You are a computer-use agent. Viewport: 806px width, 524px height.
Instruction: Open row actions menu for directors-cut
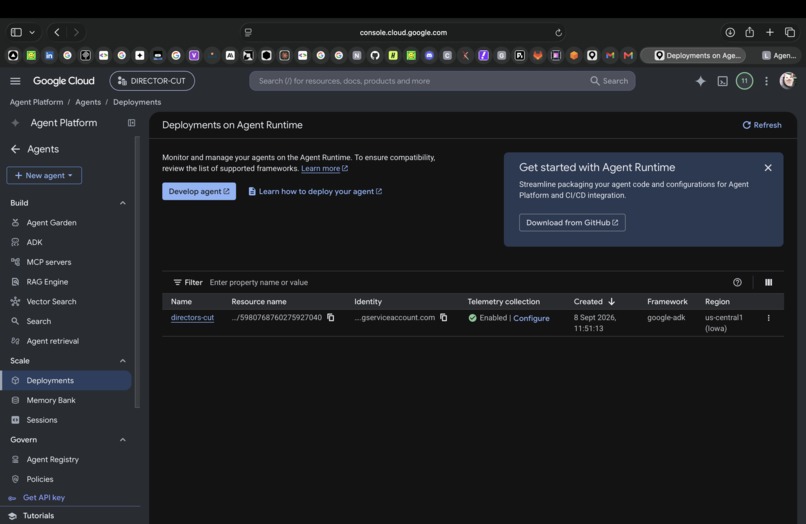[768, 318]
